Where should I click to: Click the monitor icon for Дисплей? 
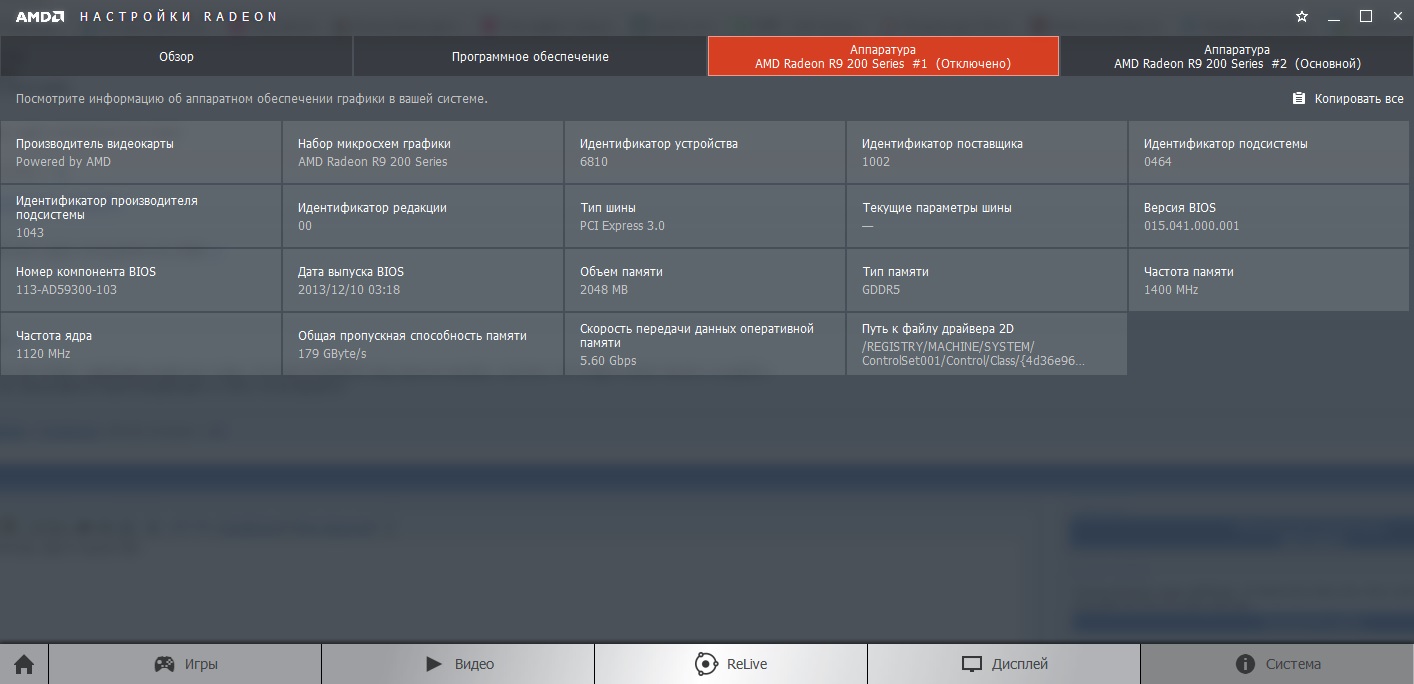click(x=972, y=664)
